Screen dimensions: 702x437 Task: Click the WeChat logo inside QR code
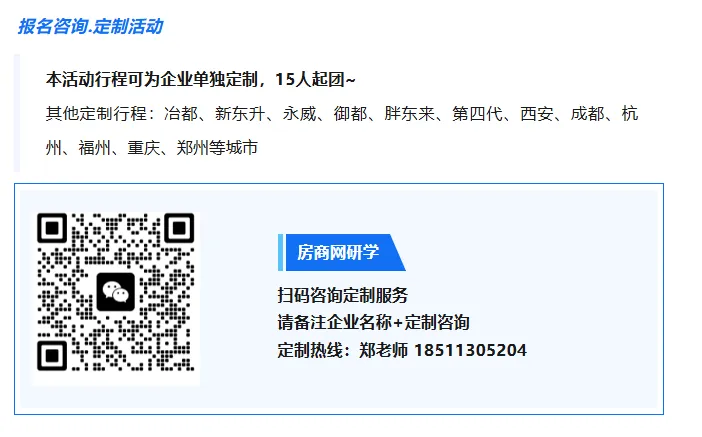tap(116, 291)
